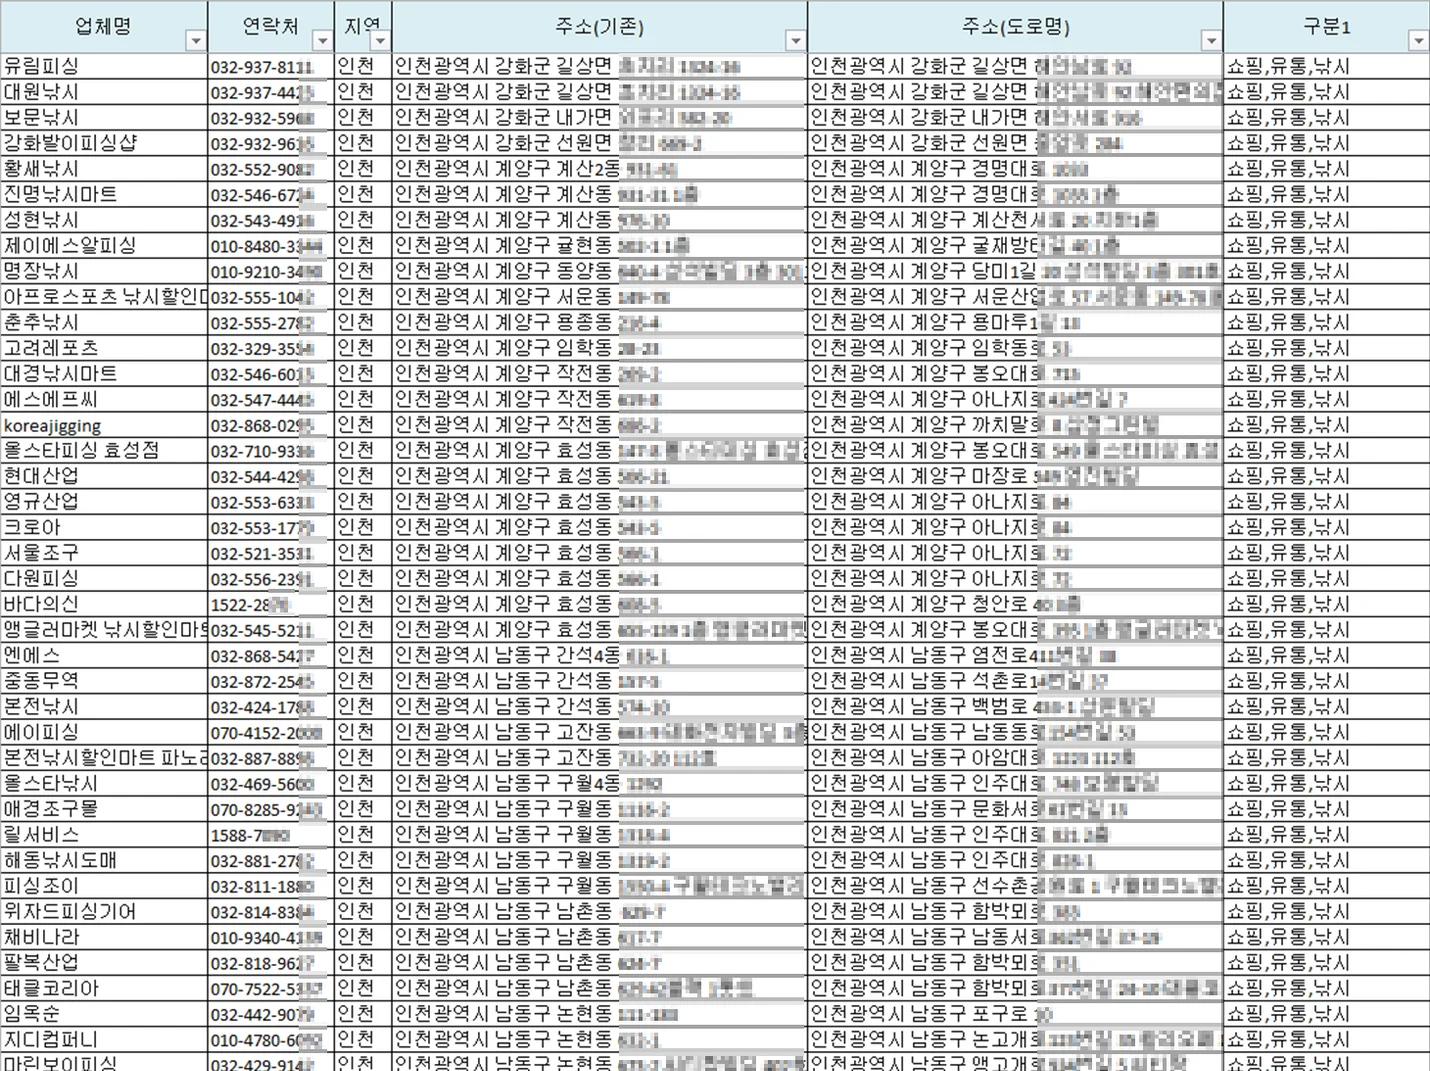Click the cell 중동무역
This screenshot has width=1430, height=1071.
104,681
